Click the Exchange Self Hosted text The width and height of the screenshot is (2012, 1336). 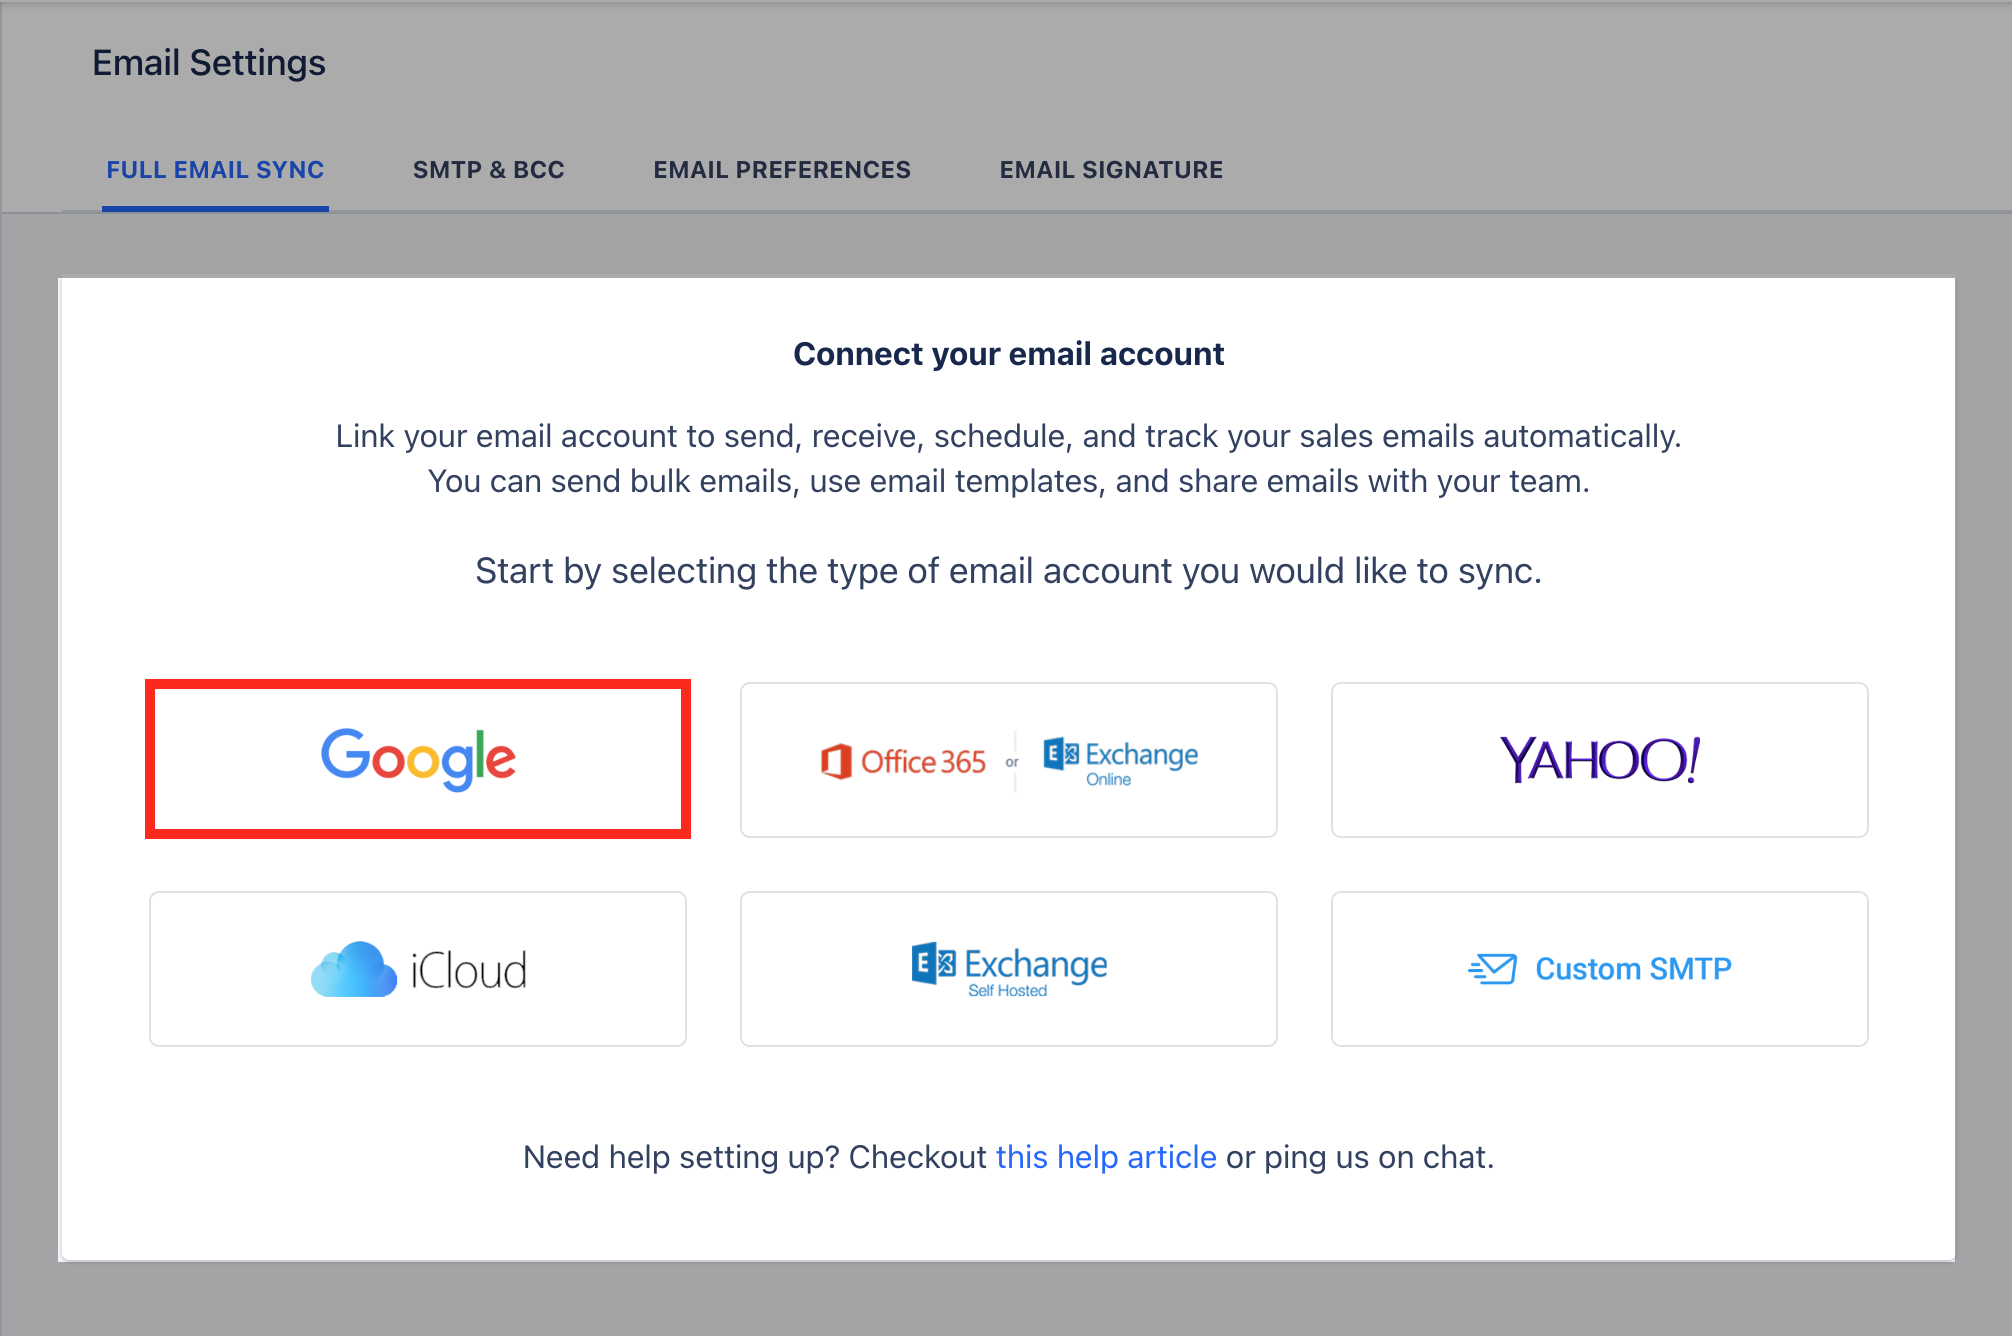(1035, 972)
